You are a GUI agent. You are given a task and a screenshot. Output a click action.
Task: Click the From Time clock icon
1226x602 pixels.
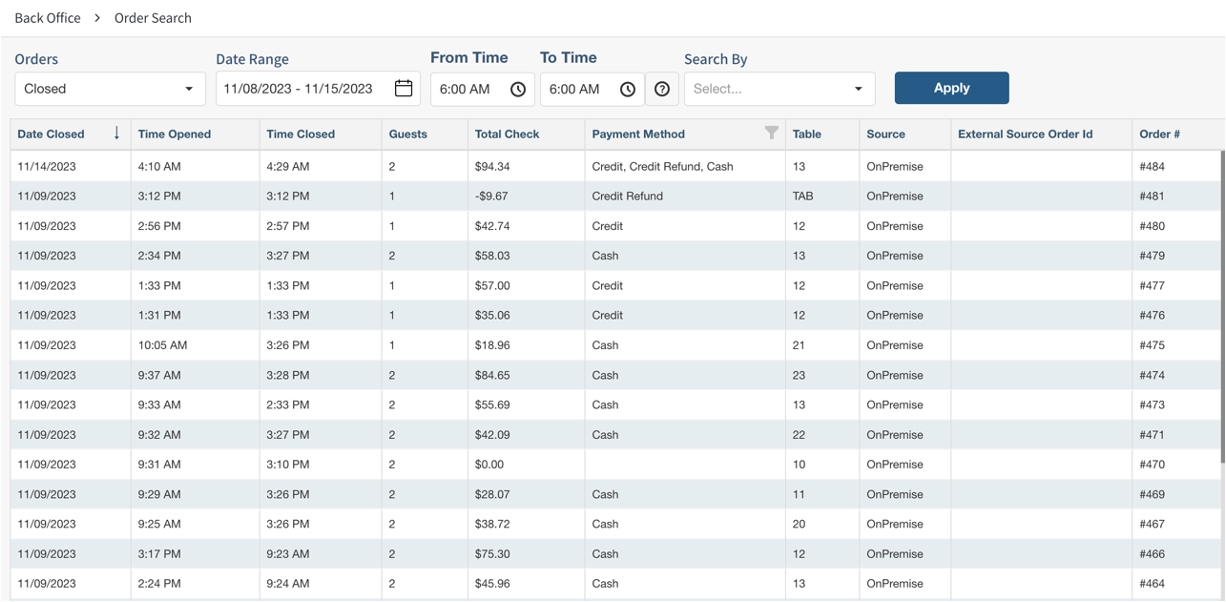click(518, 89)
